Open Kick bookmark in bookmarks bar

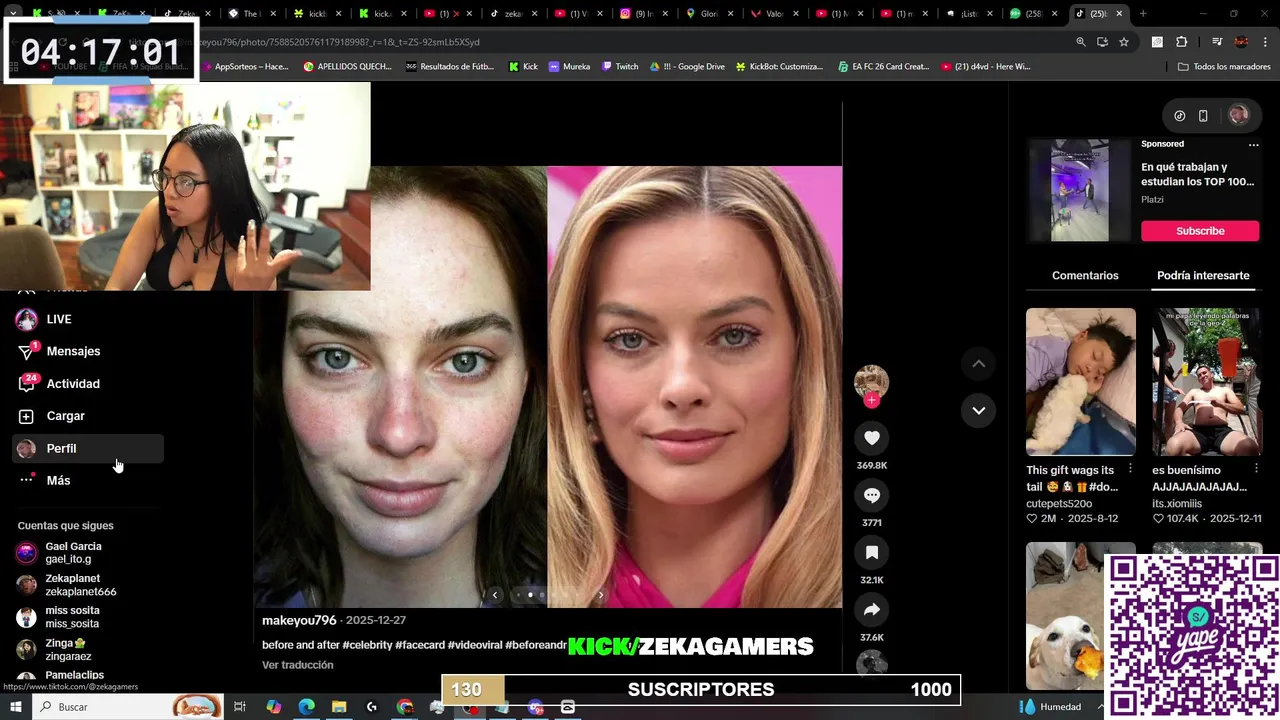523,66
